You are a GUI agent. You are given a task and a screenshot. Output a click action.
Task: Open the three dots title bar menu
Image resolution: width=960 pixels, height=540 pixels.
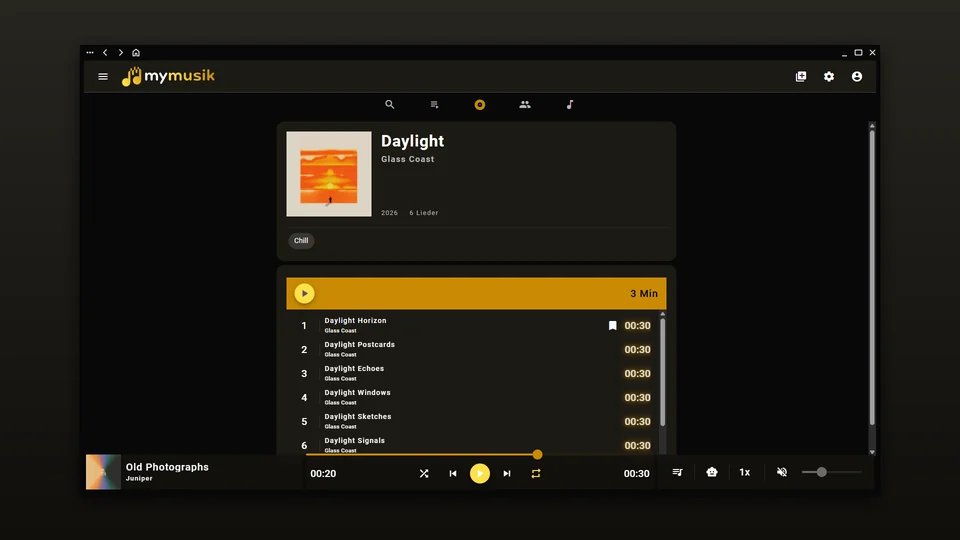(x=90, y=53)
